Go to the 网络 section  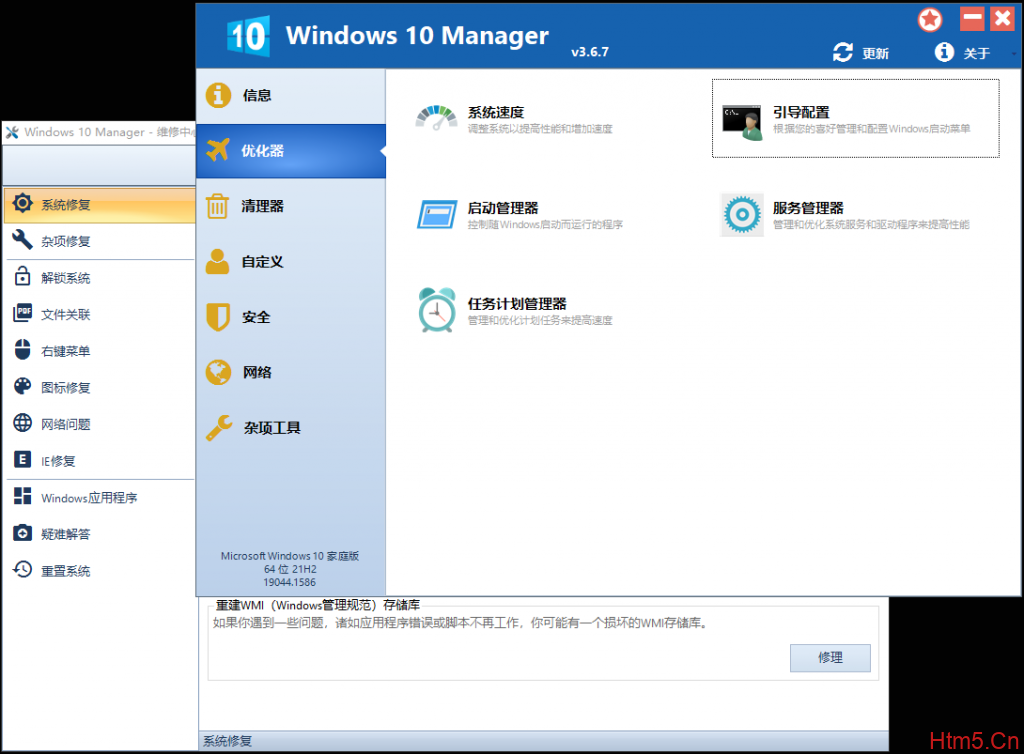pos(291,372)
